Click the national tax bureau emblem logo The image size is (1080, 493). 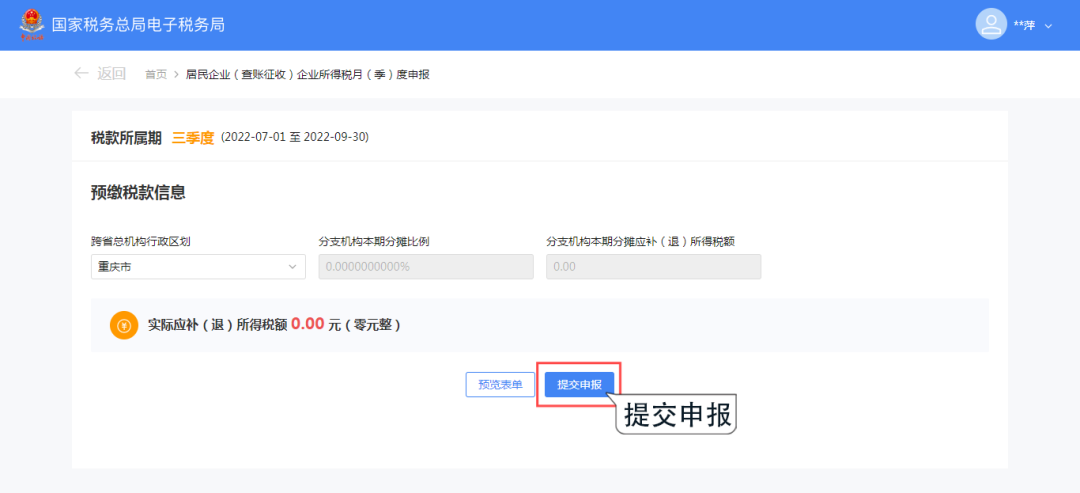coord(33,25)
